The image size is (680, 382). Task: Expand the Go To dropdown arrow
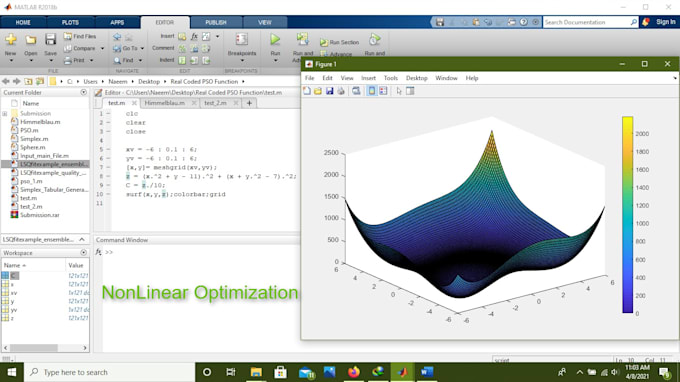click(142, 49)
